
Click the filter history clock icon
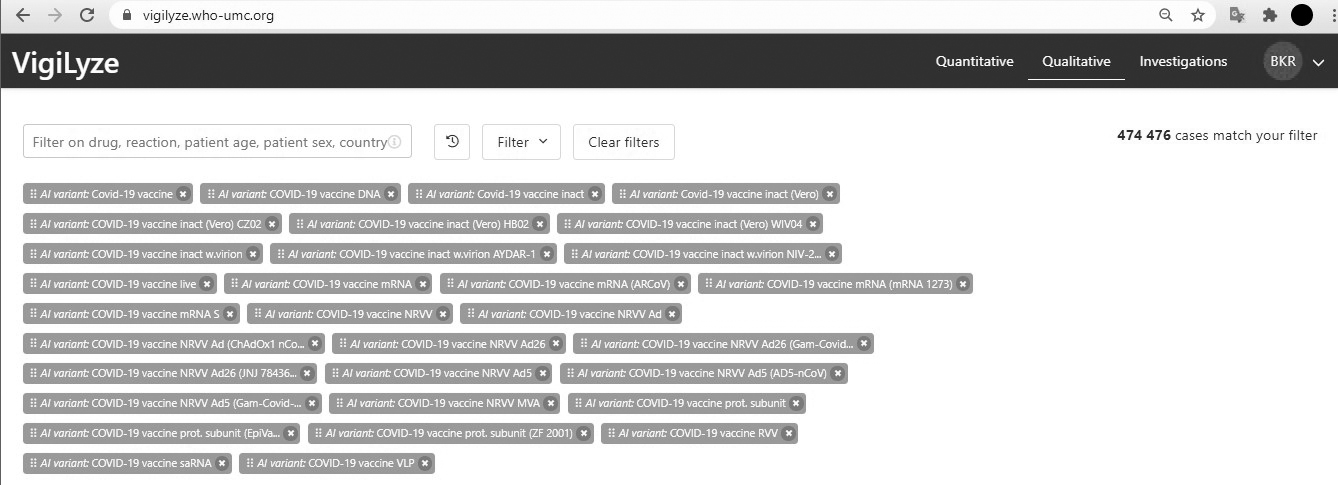(x=452, y=142)
